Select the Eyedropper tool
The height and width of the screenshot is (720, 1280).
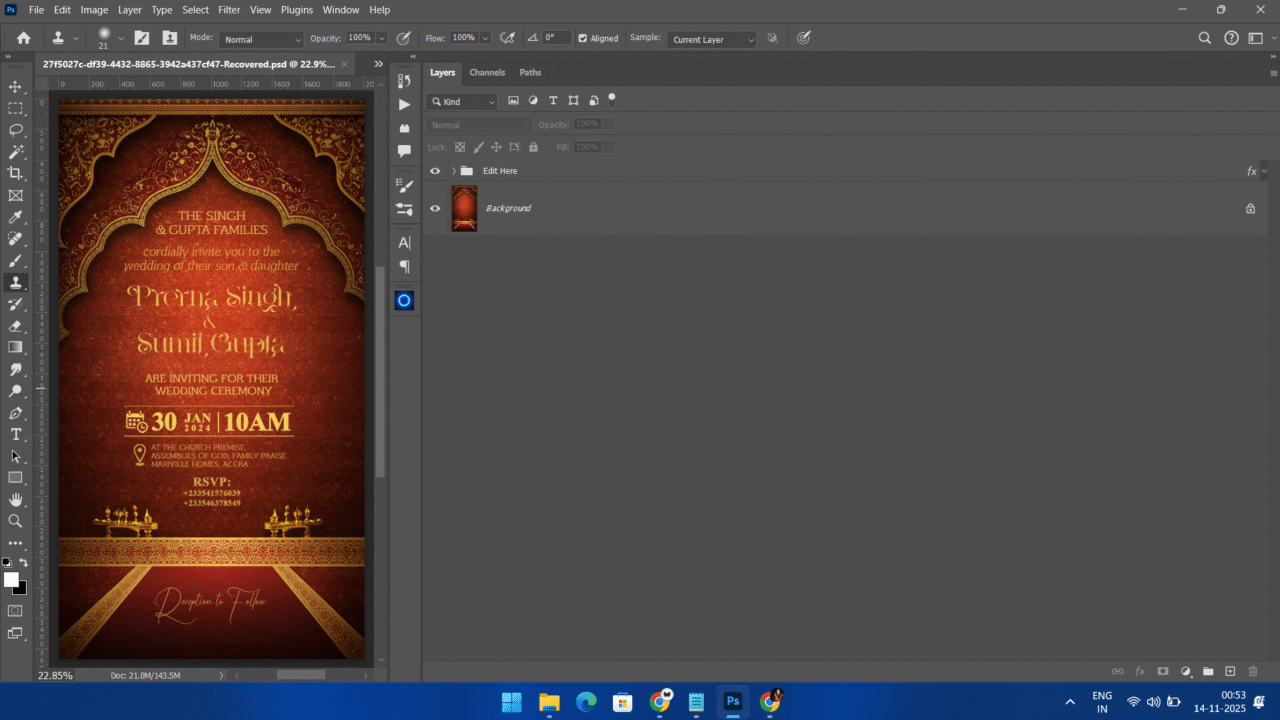coord(16,217)
